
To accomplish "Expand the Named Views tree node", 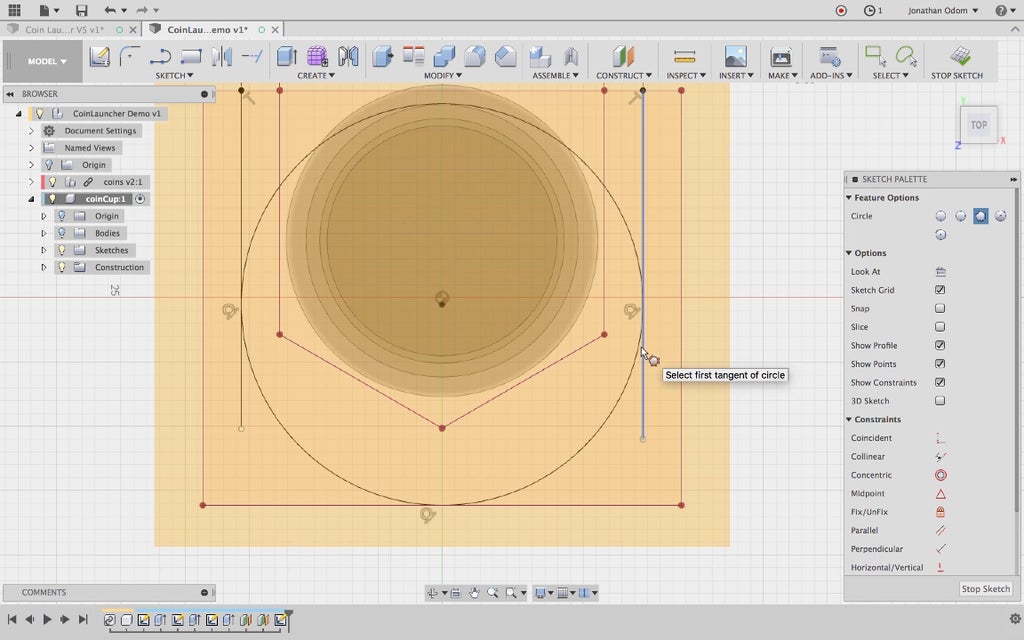I will tap(31, 148).
